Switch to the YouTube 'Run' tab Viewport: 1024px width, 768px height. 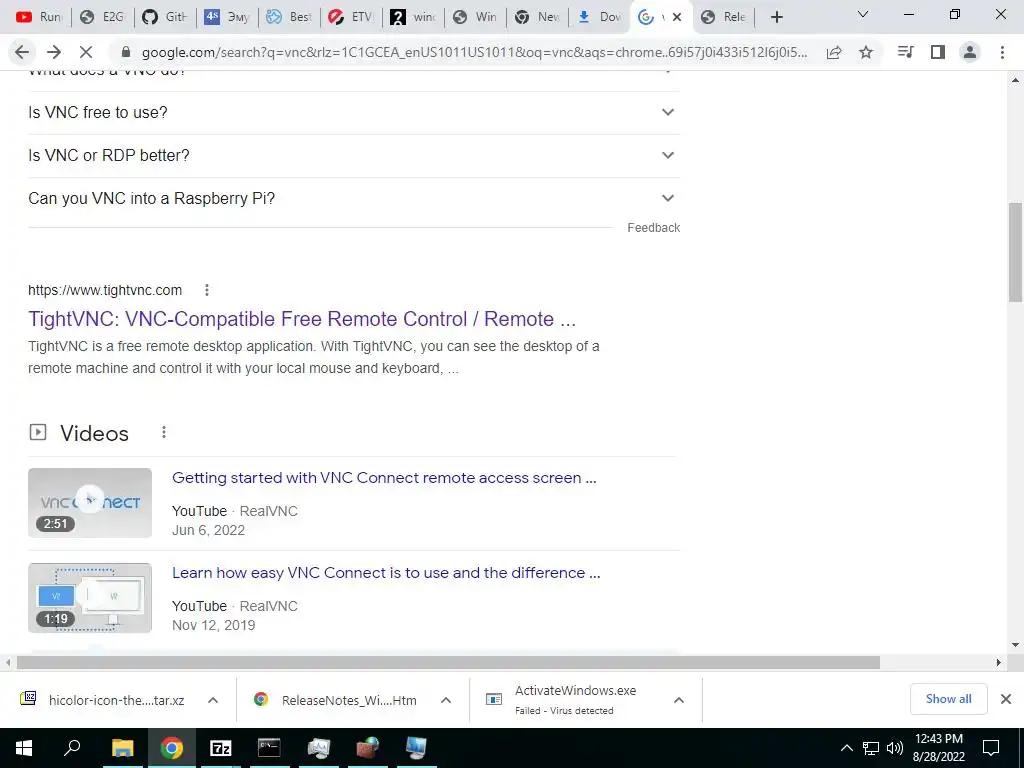(39, 17)
